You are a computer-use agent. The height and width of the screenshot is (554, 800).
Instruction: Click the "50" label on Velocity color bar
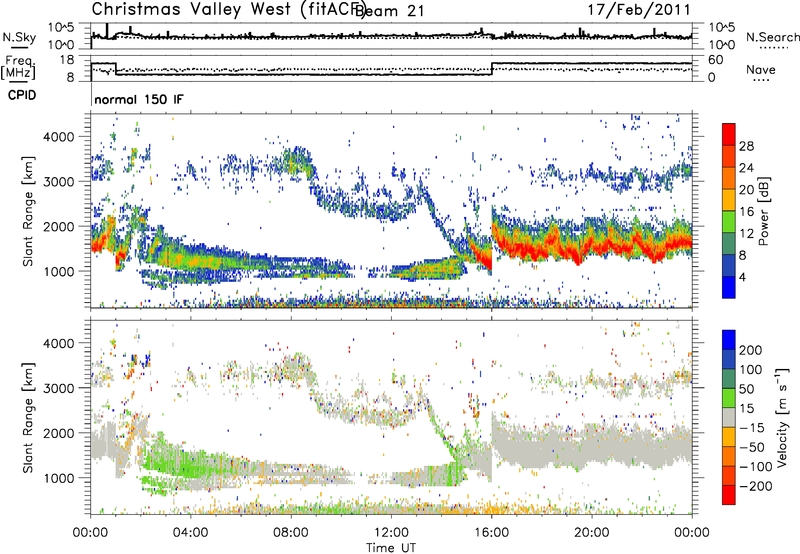(747, 389)
